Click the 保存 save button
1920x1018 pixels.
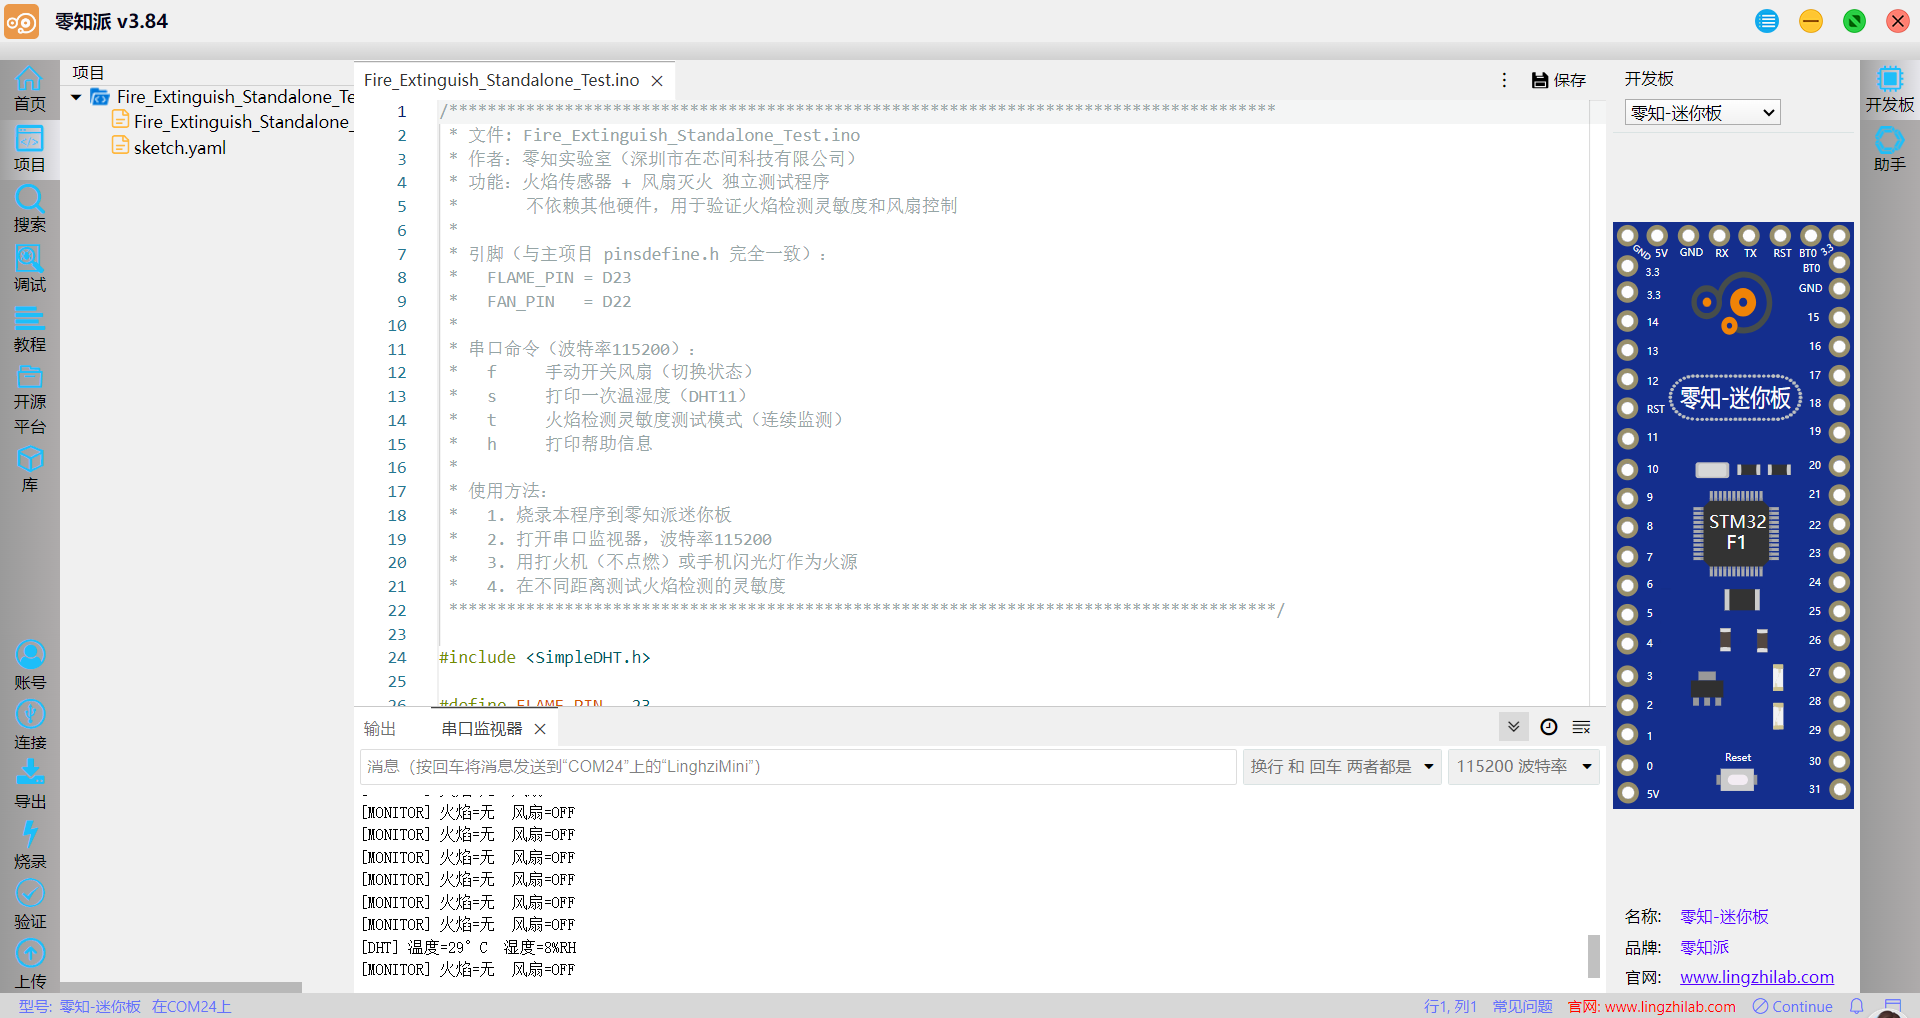point(1559,80)
